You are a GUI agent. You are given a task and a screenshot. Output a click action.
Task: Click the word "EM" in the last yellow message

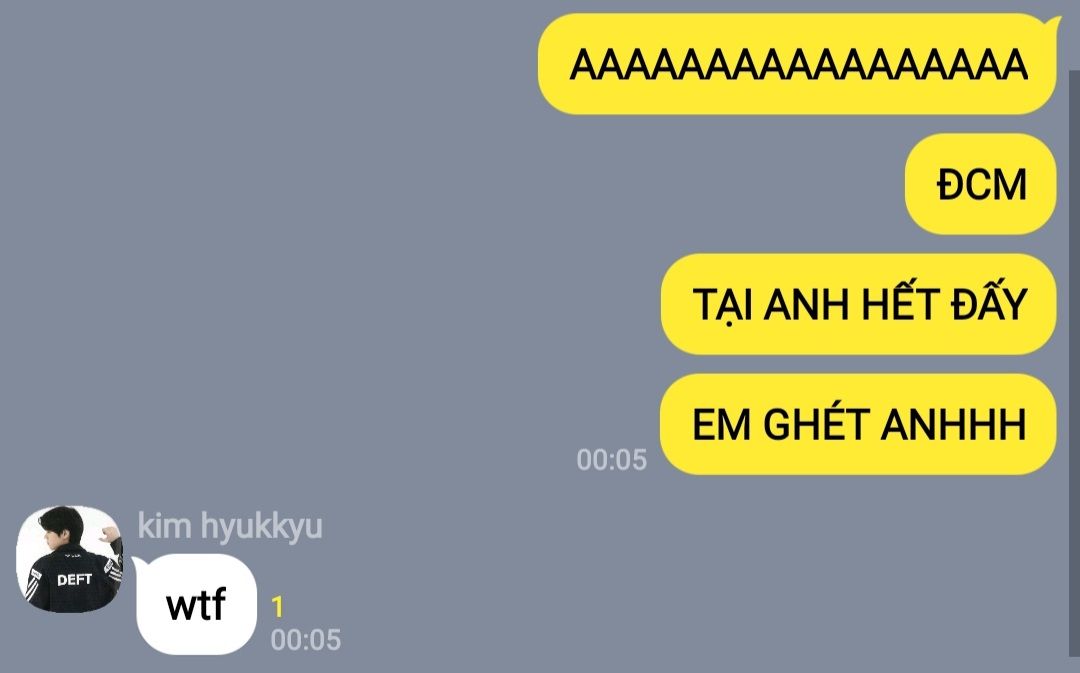coord(721,424)
